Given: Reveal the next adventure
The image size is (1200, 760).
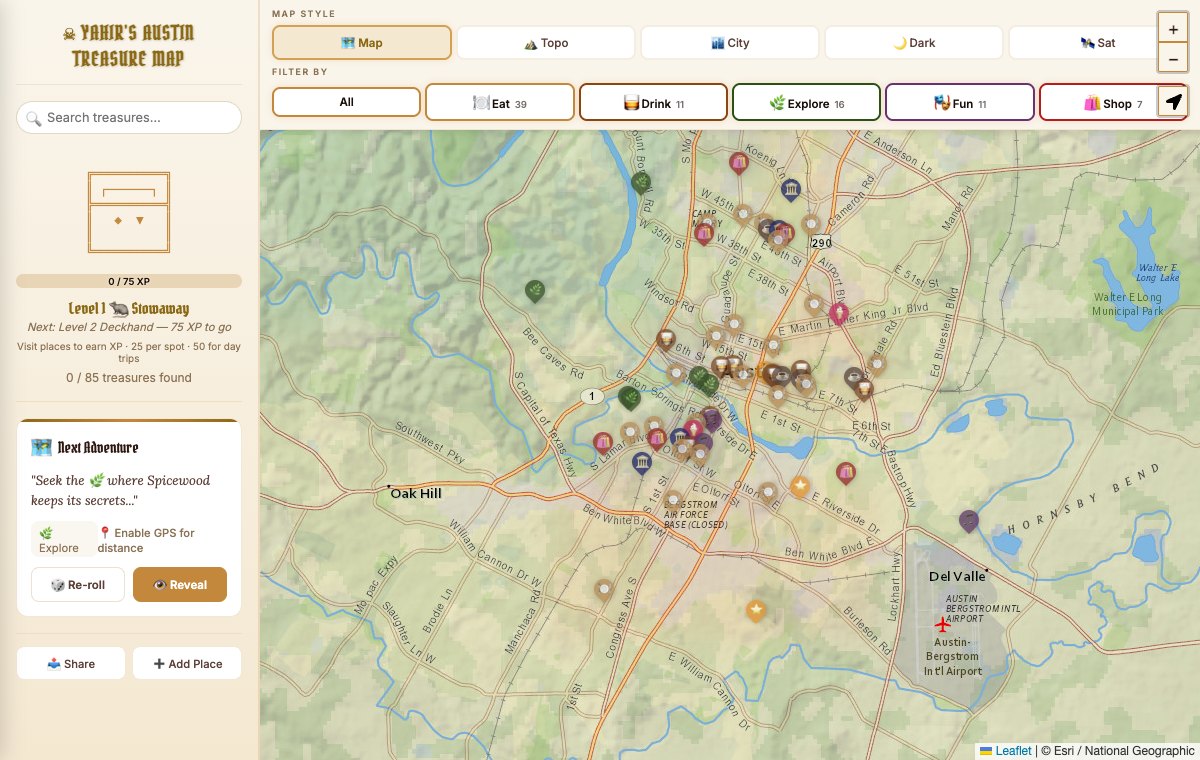Looking at the screenshot, I should pyautogui.click(x=180, y=585).
